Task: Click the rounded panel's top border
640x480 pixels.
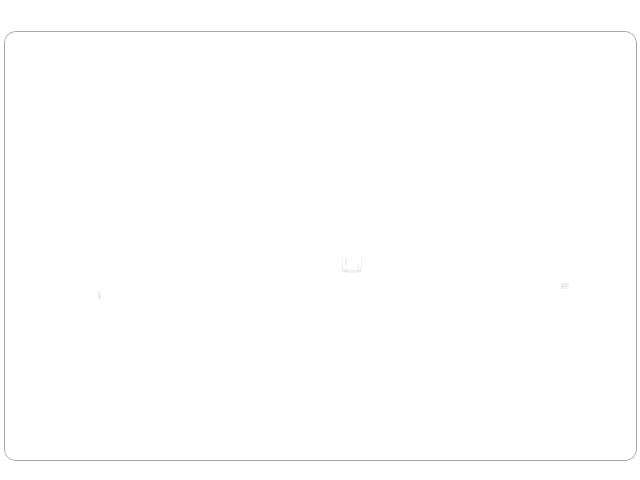Action: (x=320, y=31)
